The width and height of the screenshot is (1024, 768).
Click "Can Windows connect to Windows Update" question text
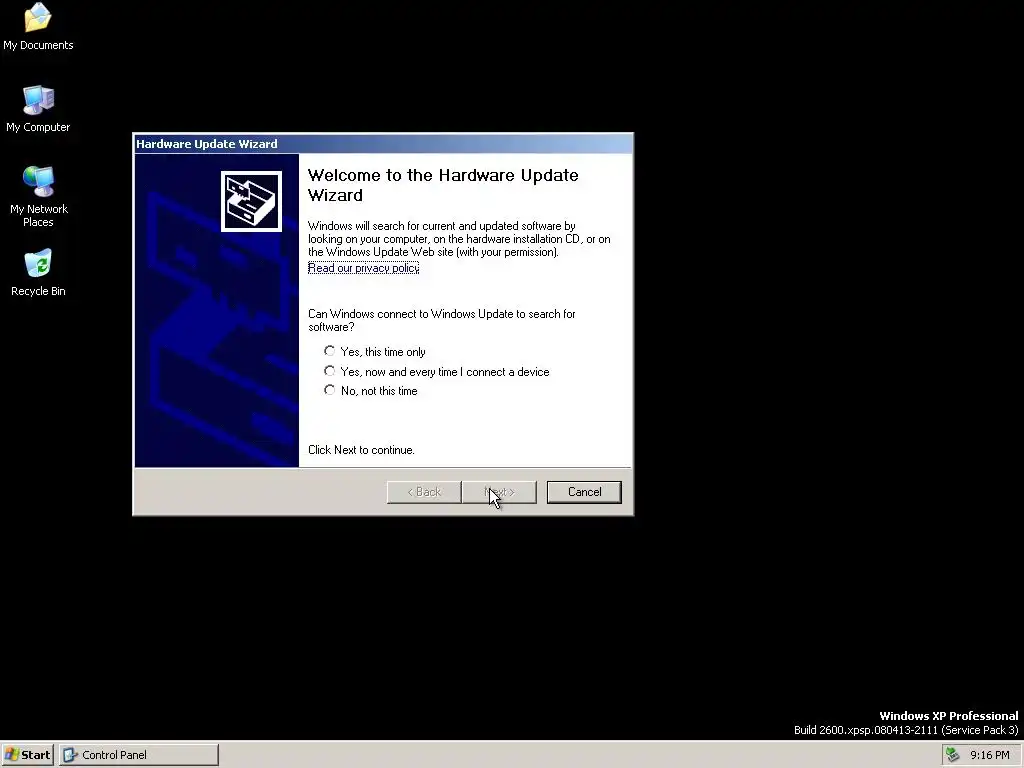441,320
